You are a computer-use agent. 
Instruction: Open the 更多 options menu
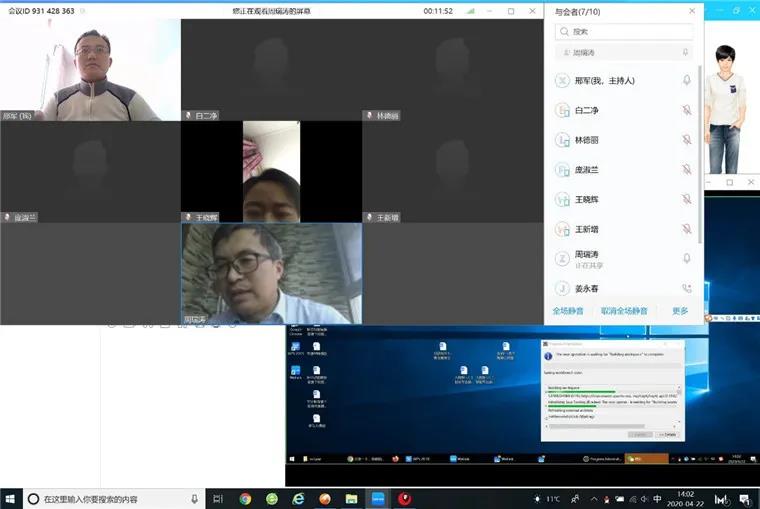click(680, 311)
